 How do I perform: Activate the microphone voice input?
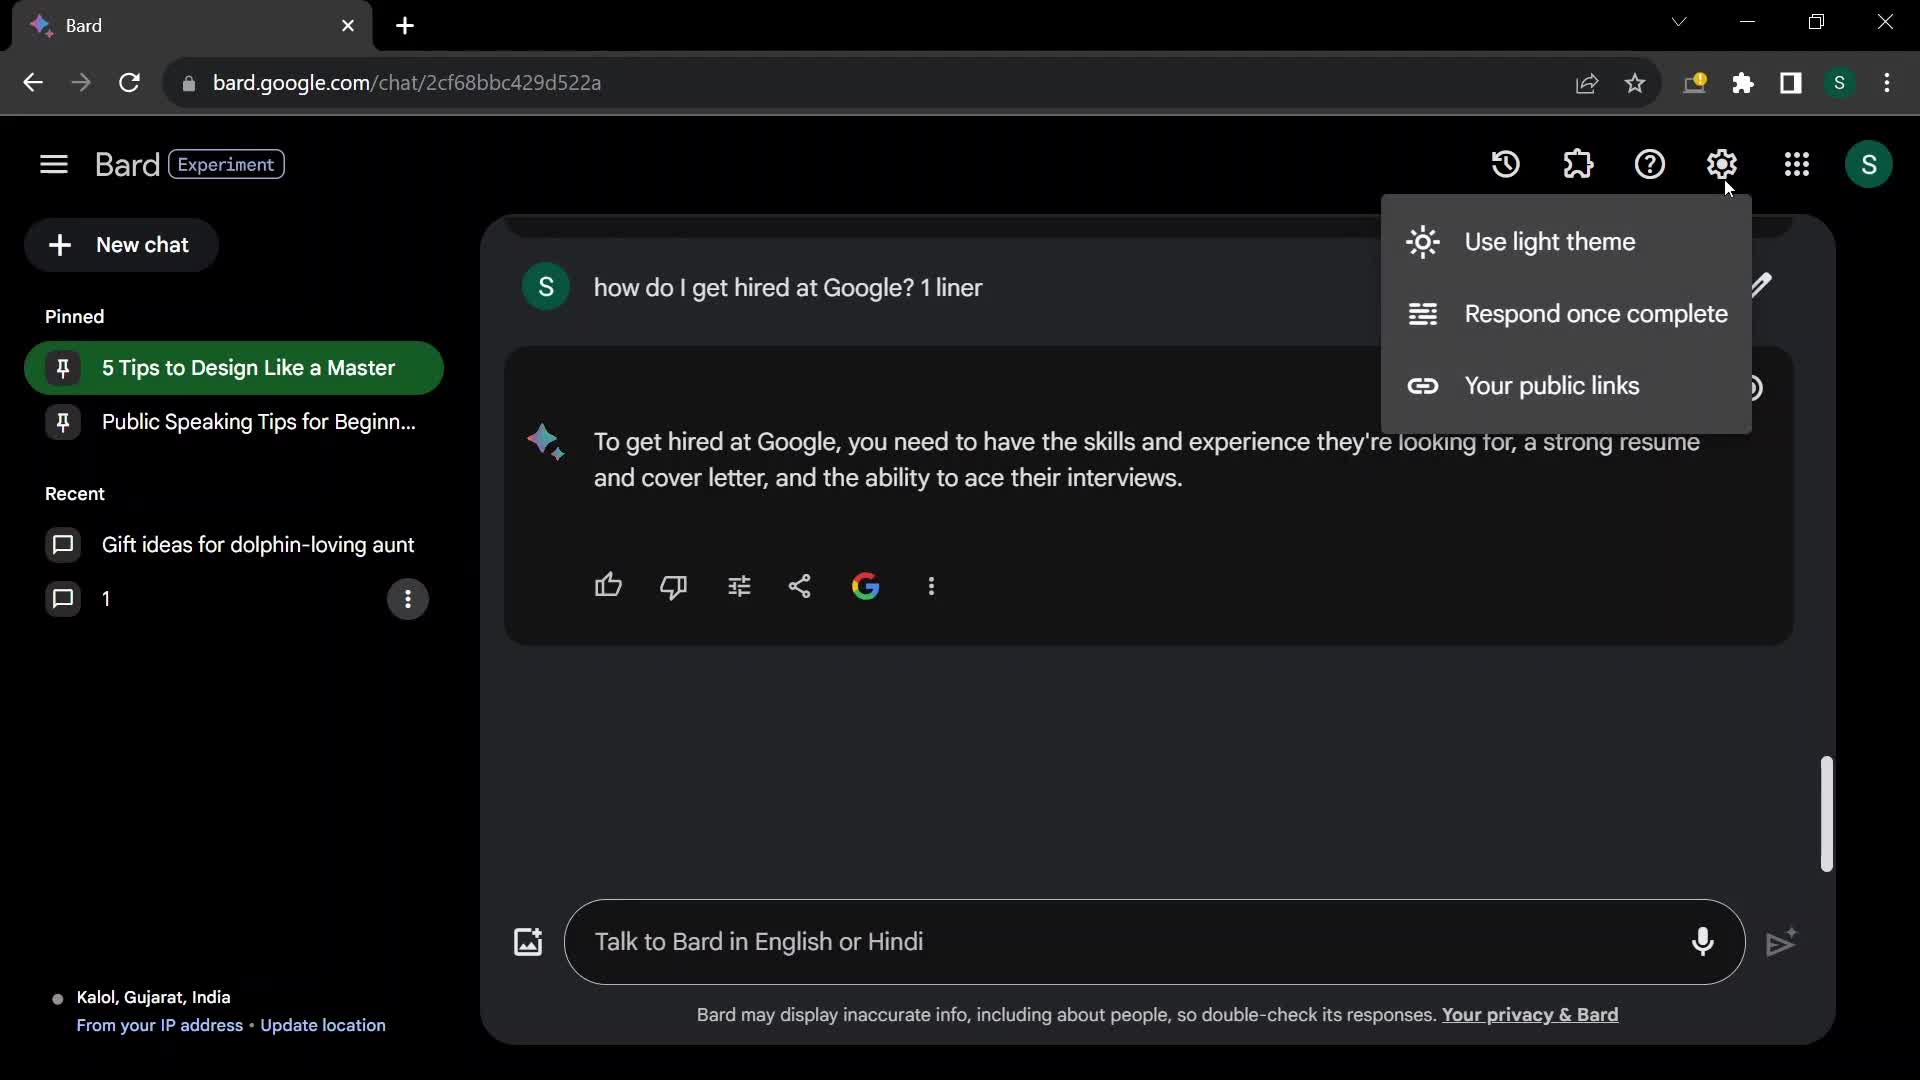(x=1703, y=942)
